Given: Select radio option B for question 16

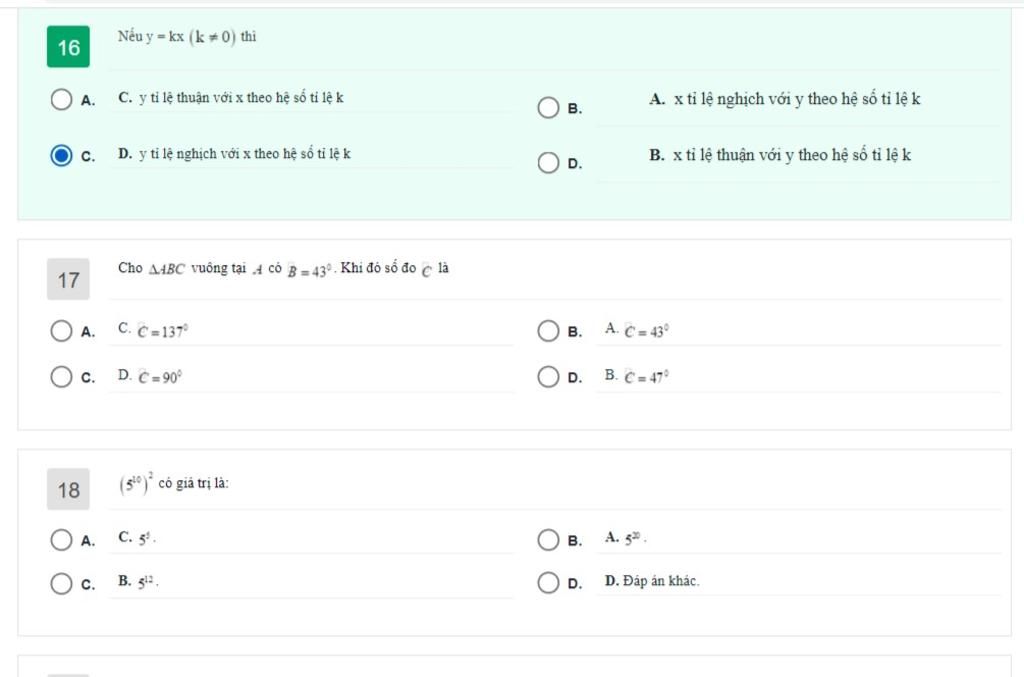Looking at the screenshot, I should 548,108.
